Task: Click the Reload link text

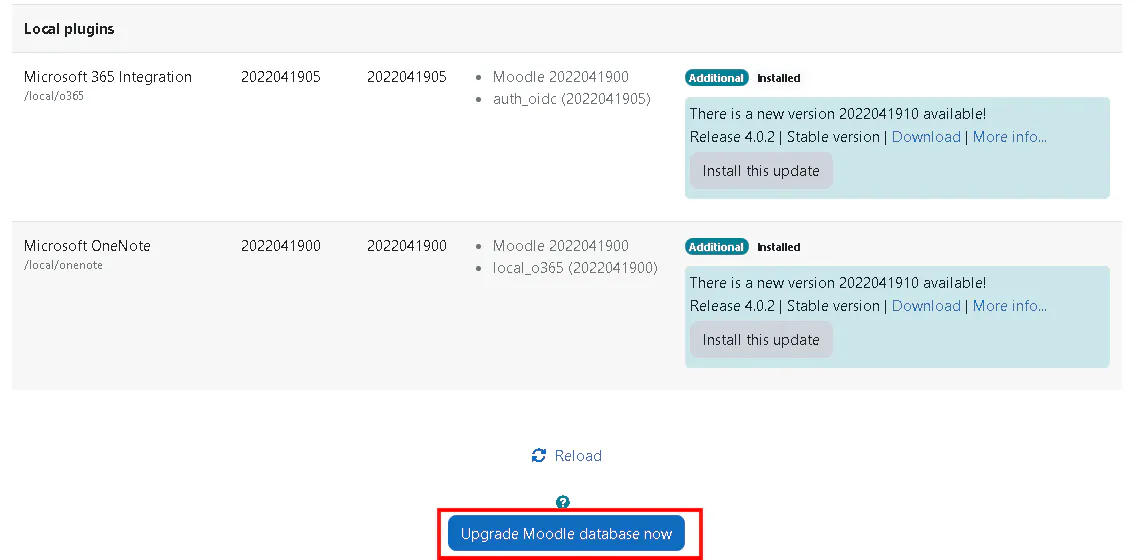Action: tap(578, 456)
